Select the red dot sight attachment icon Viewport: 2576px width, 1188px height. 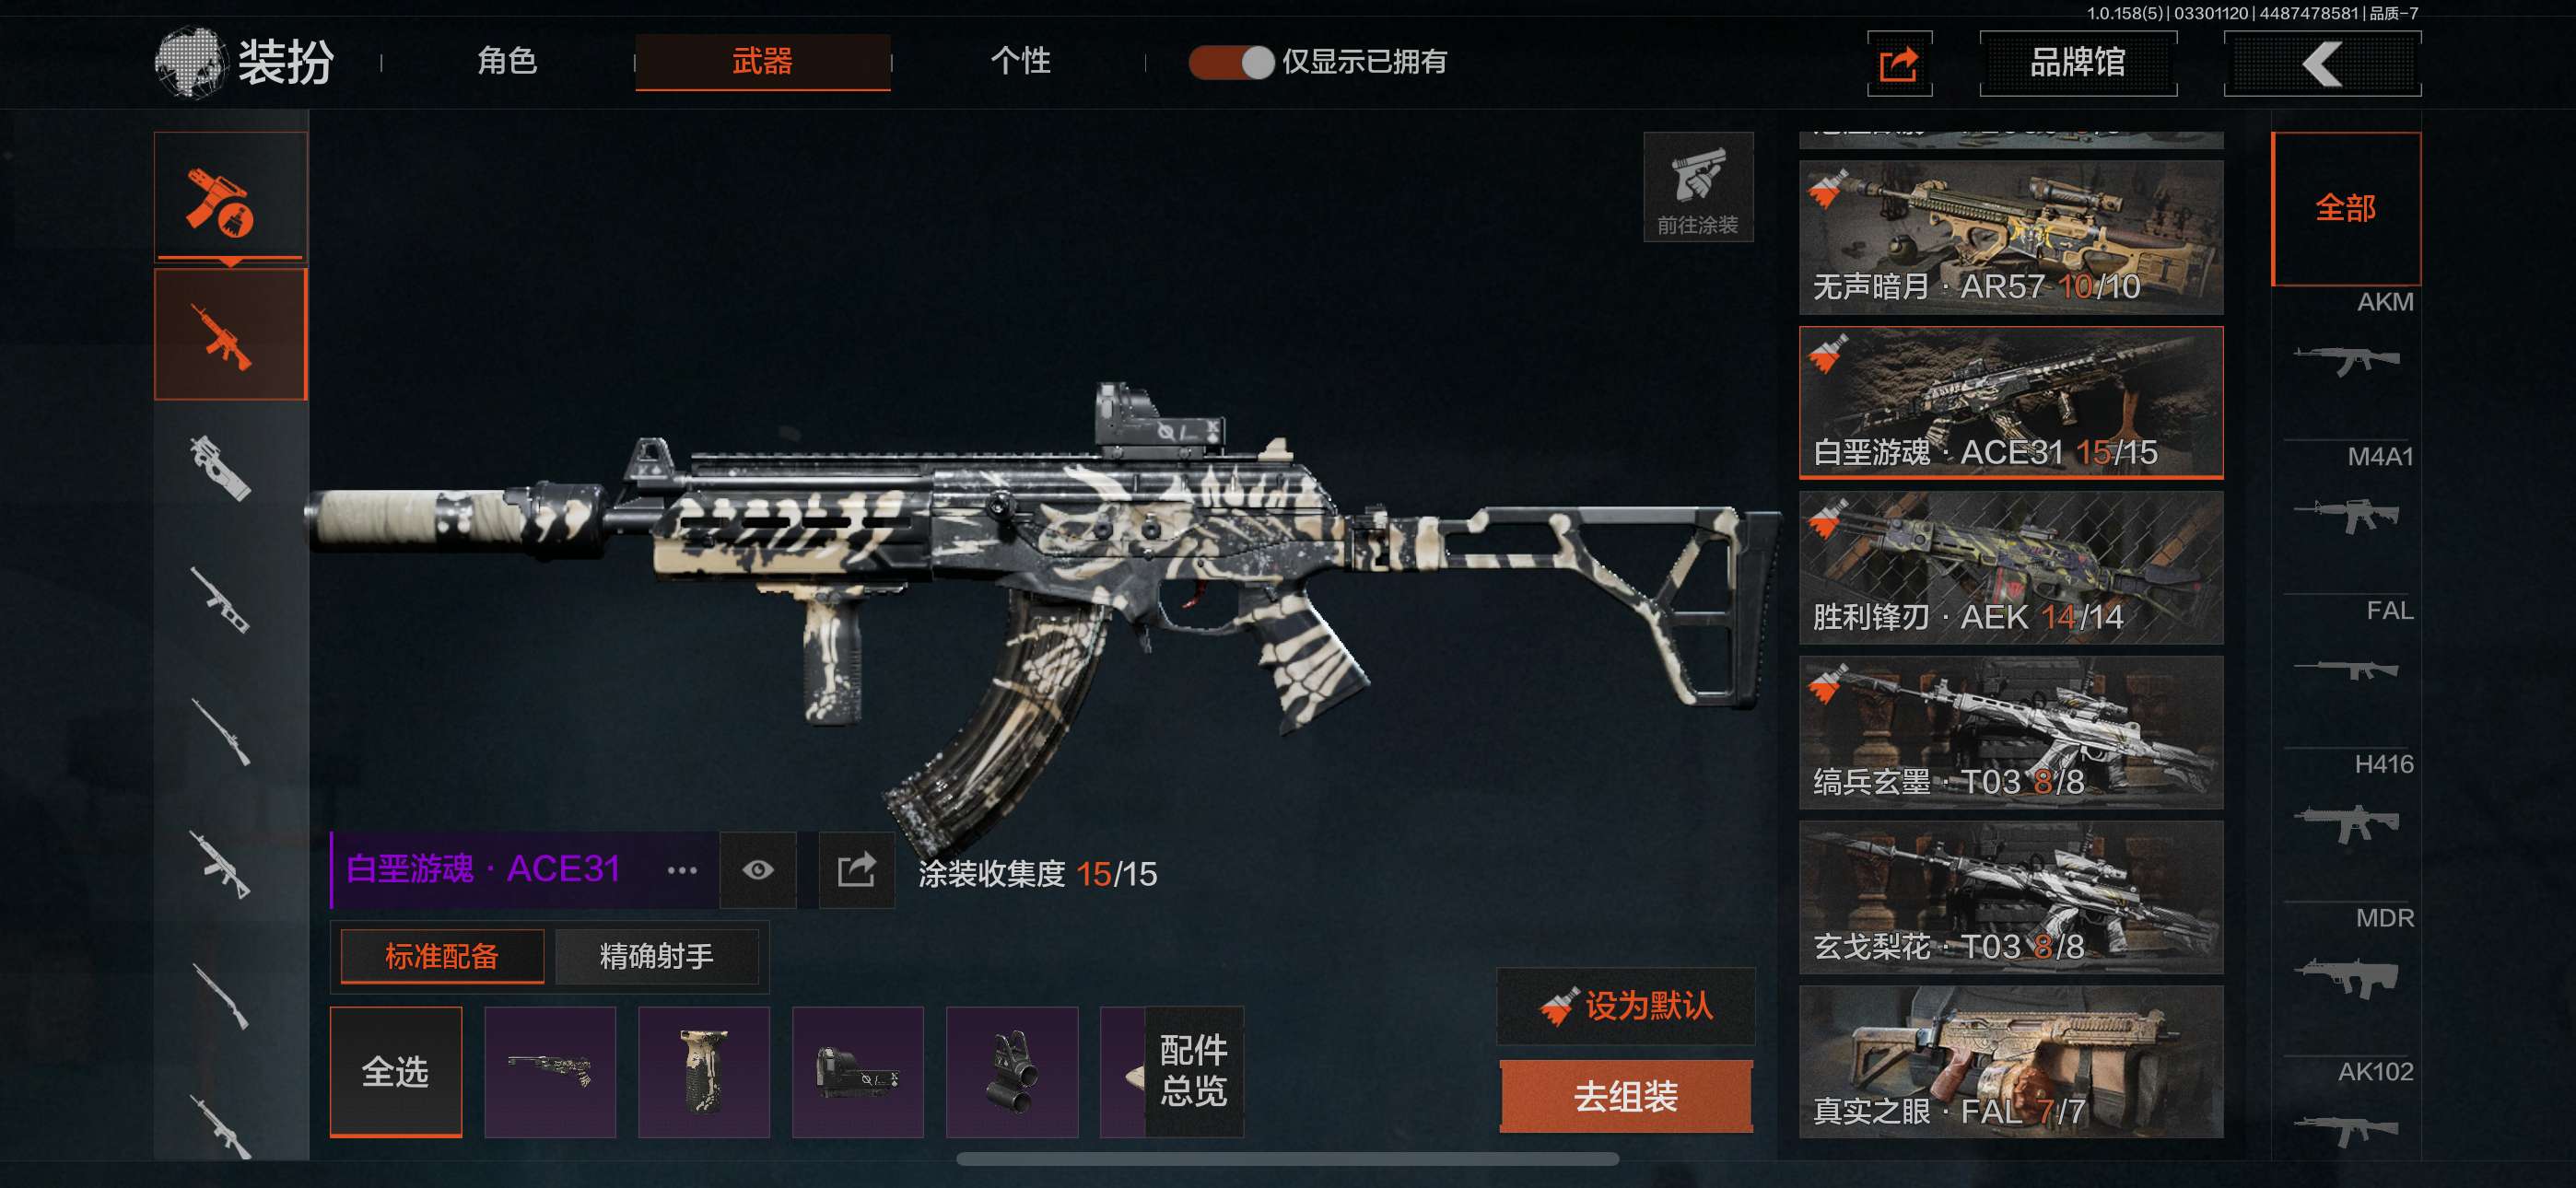point(857,1071)
